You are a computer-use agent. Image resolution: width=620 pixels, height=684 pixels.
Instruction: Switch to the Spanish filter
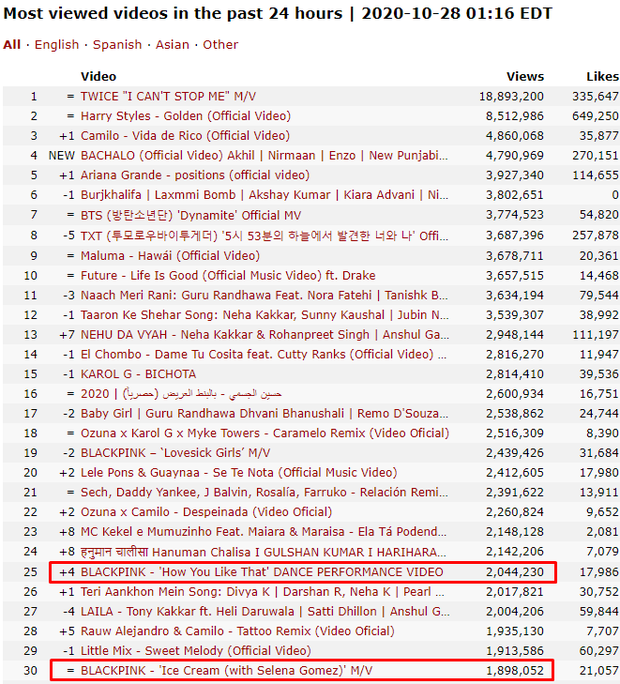117,44
